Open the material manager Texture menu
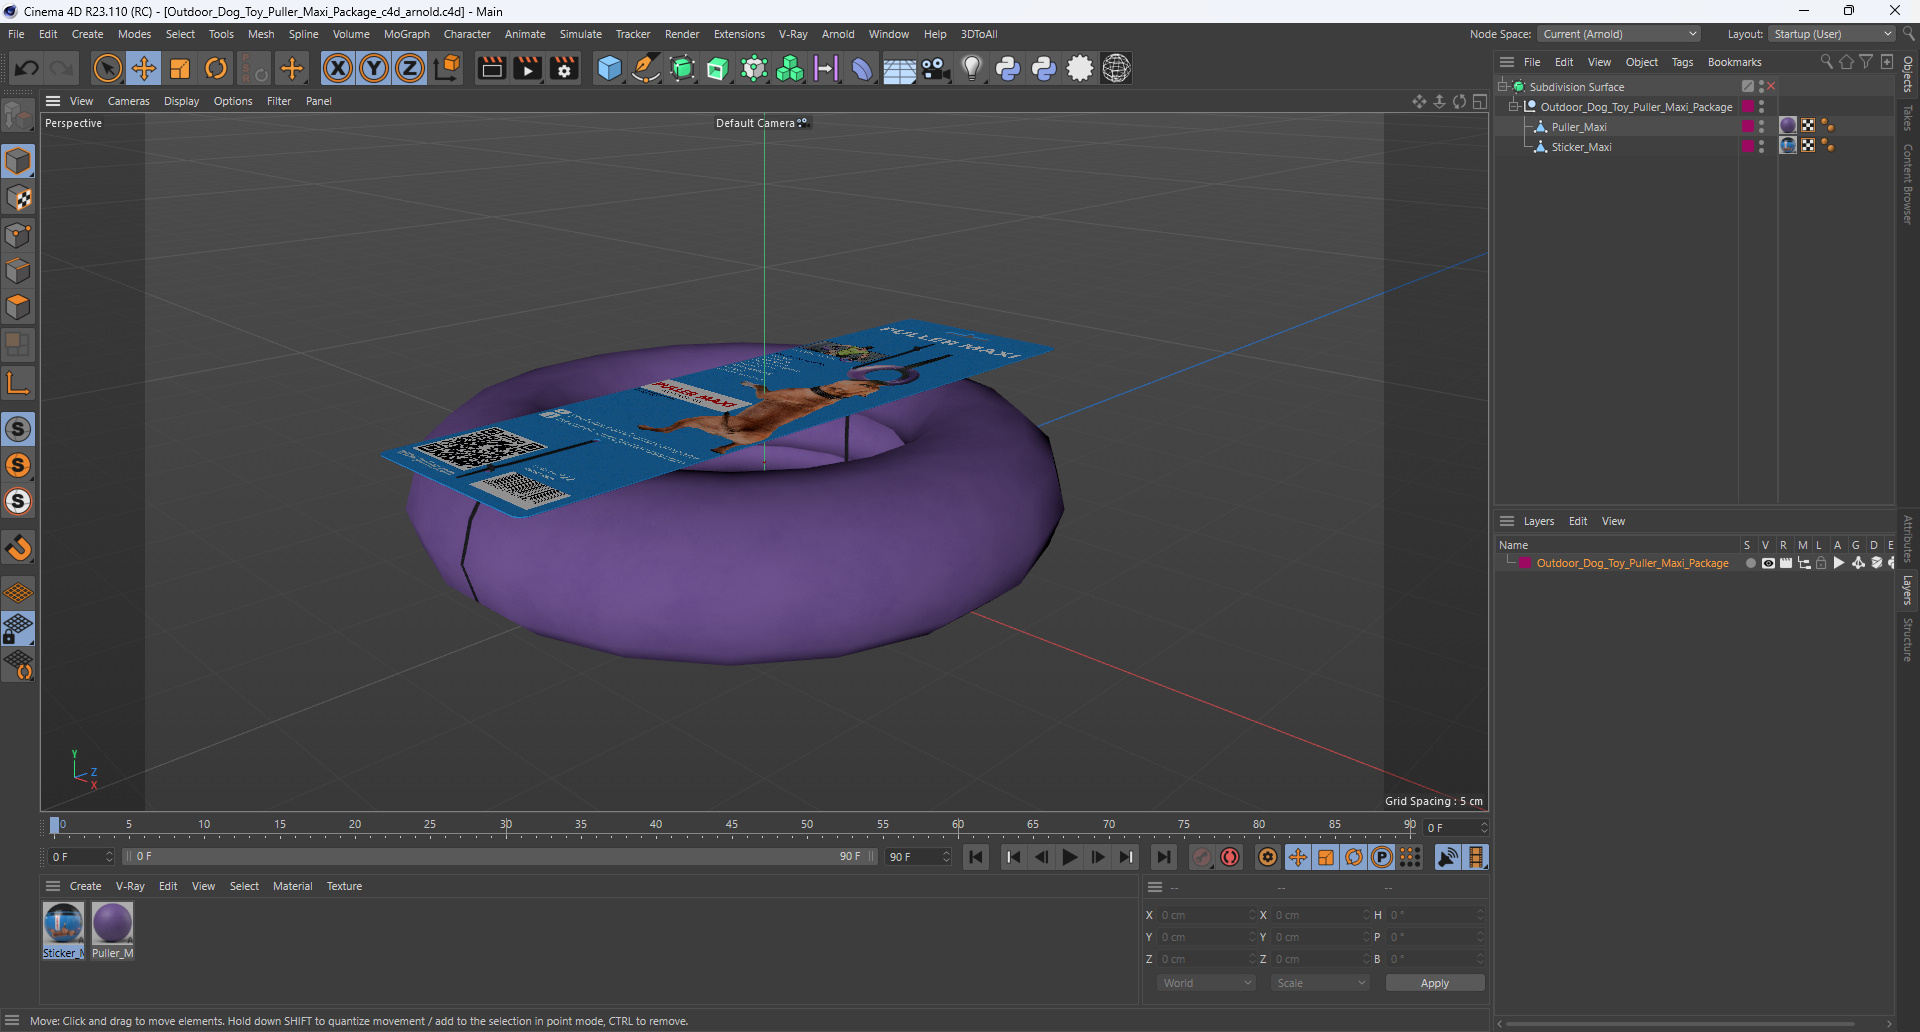The height and width of the screenshot is (1032, 1920). coord(344,886)
